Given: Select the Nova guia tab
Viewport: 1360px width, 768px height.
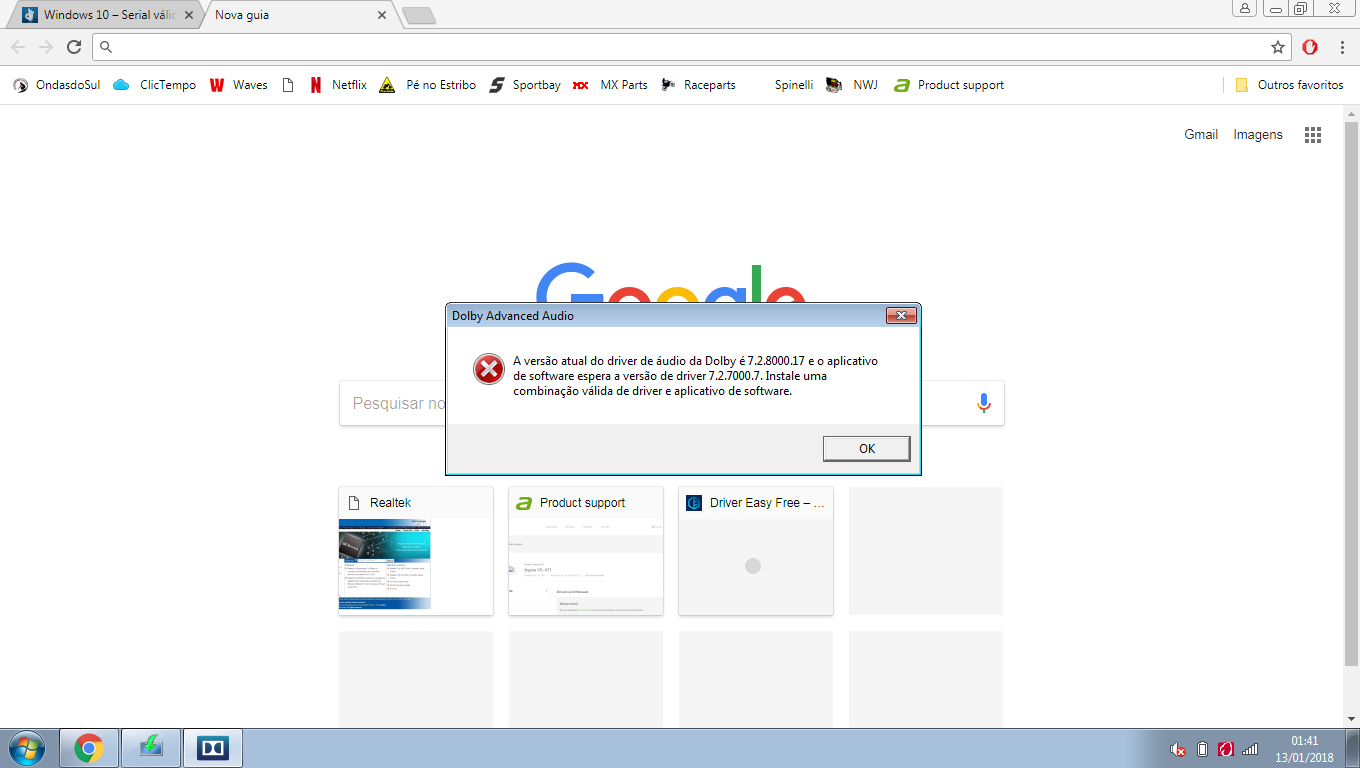Looking at the screenshot, I should [296, 15].
